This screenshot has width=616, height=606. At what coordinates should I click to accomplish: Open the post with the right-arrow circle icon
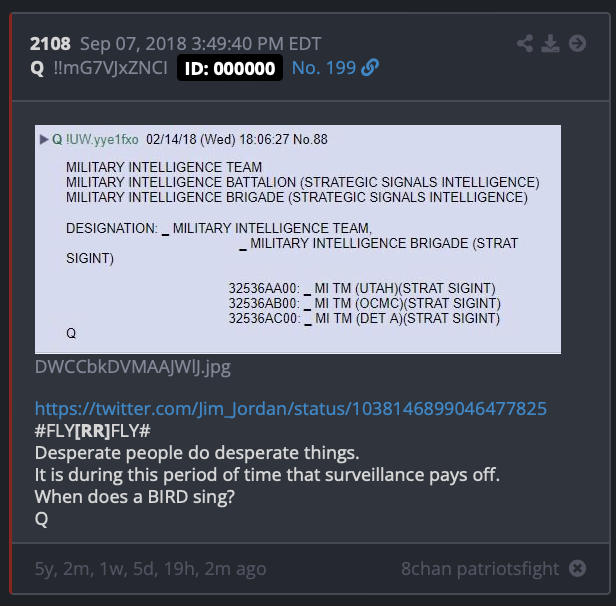point(578,43)
